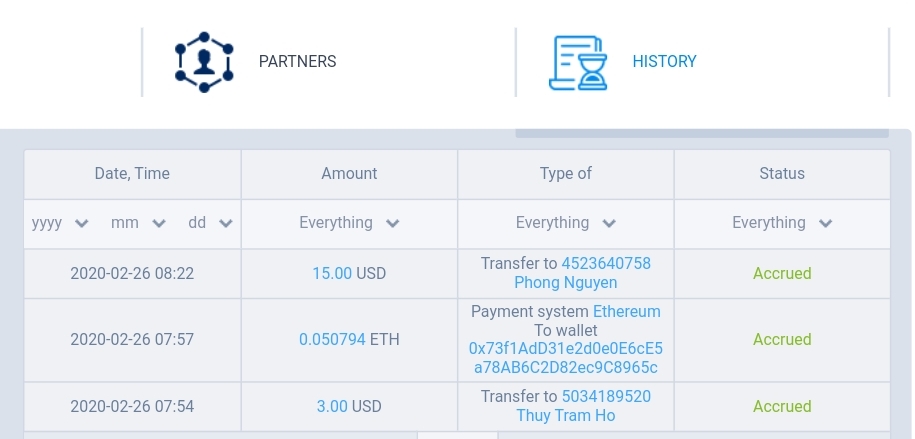Click the Partners network icon
Screen dimensions: 915x439
204,62
